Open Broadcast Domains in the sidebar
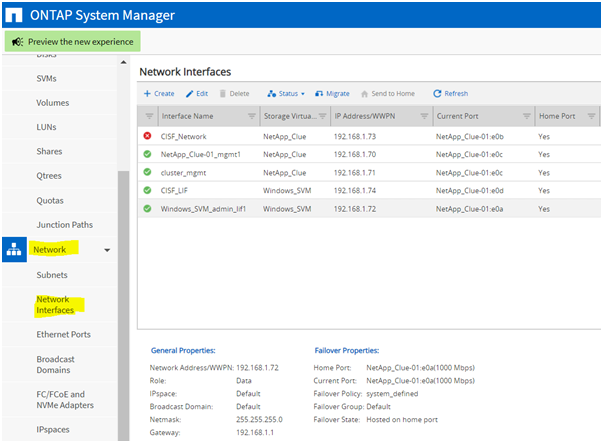Viewport: 603px width, 443px height. pos(55,365)
